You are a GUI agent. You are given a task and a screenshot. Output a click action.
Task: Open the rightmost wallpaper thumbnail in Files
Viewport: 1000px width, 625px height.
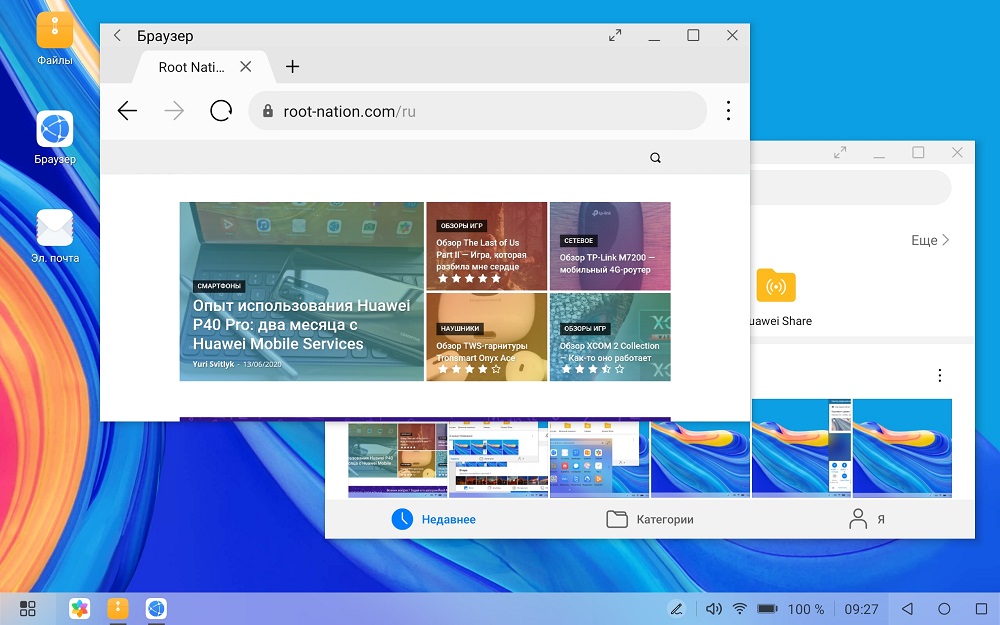click(902, 448)
